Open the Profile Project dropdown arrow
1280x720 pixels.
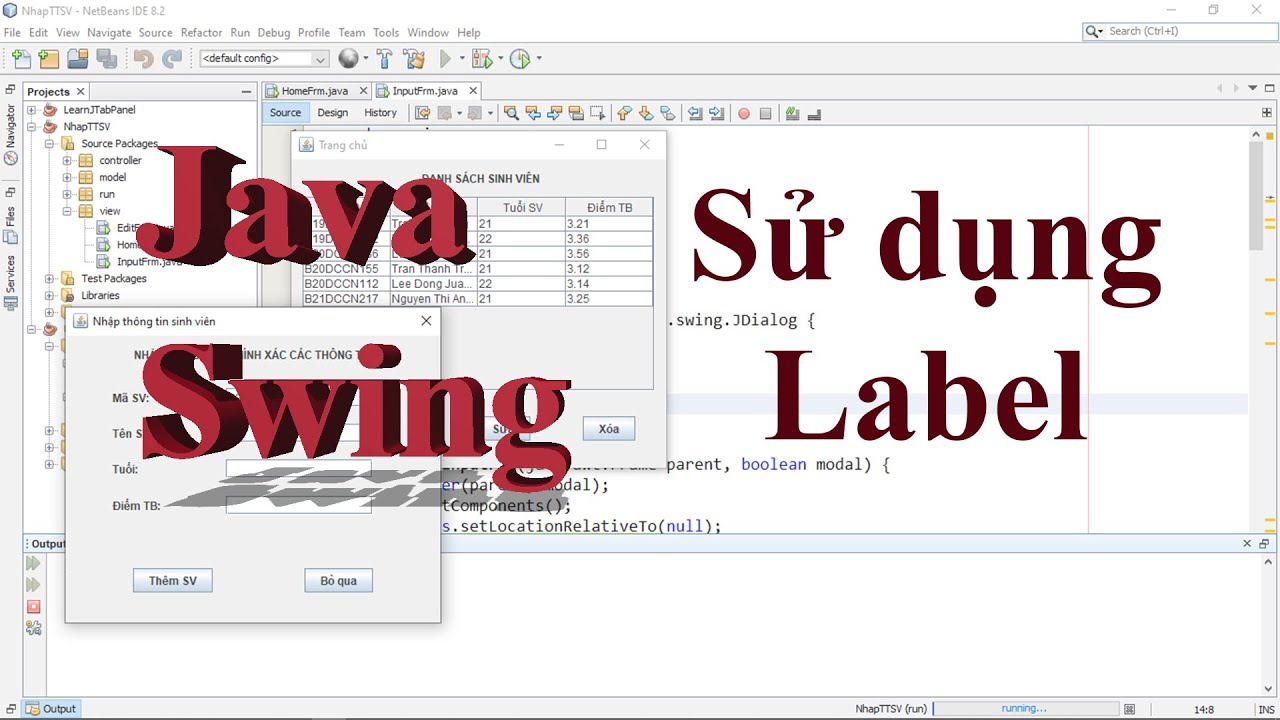(x=538, y=59)
